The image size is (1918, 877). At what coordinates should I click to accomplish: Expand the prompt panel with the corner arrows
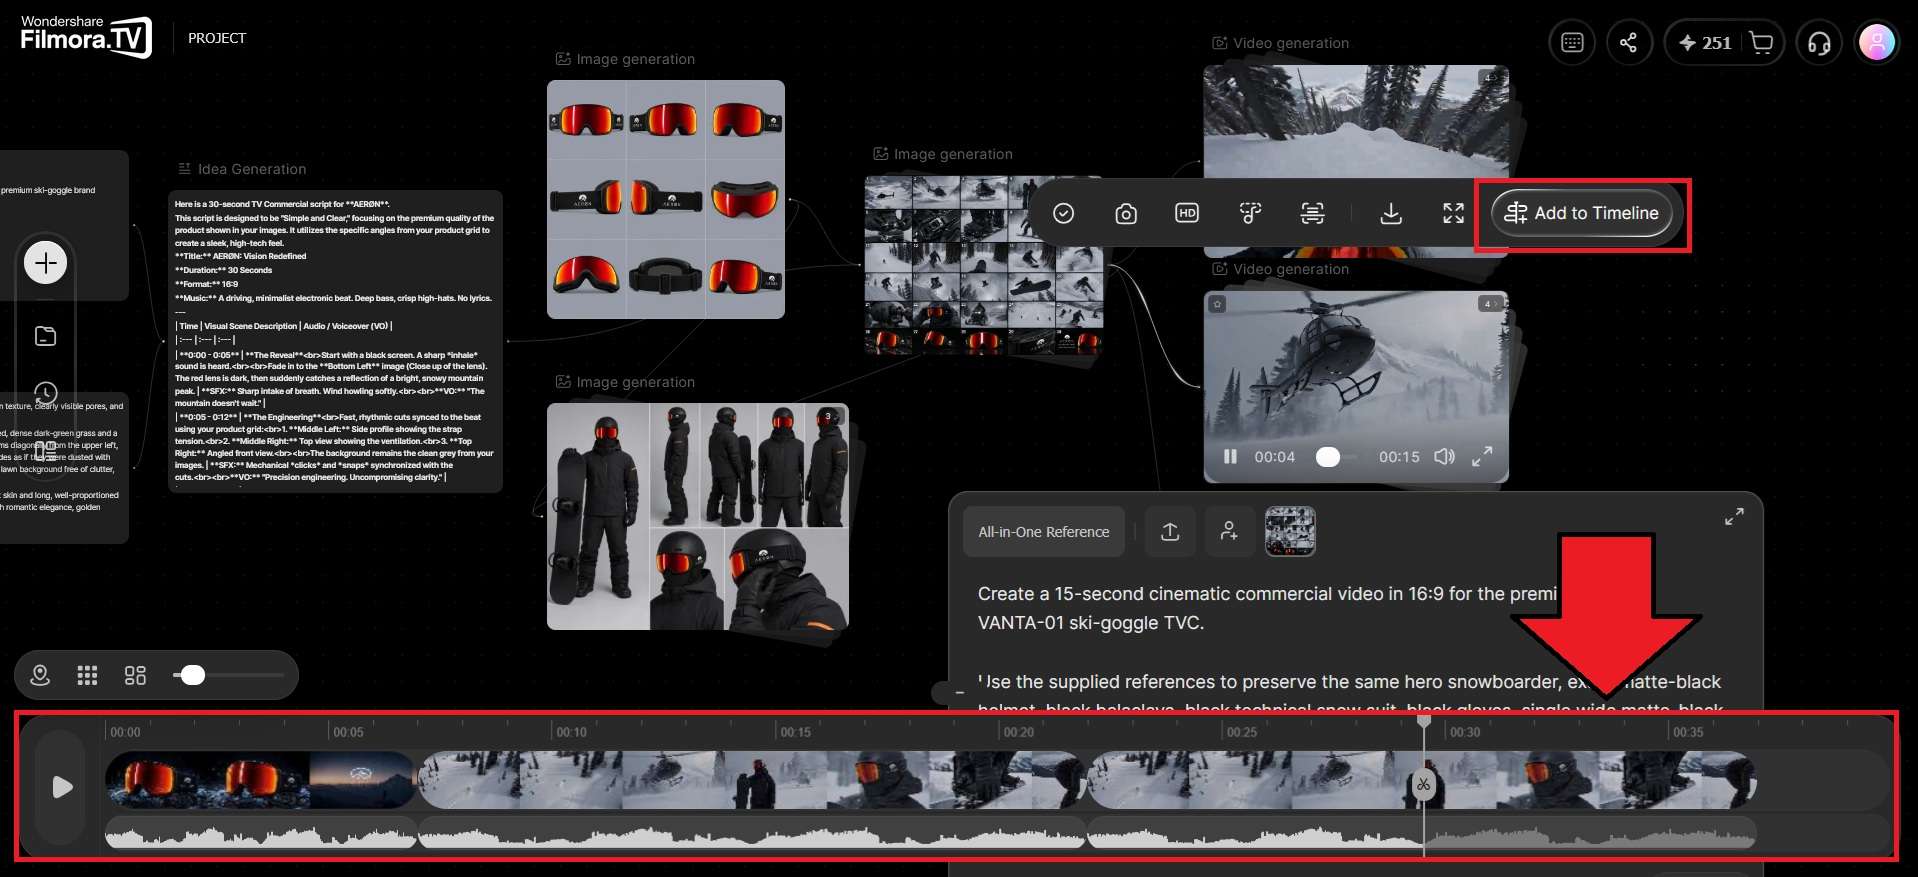1734,517
